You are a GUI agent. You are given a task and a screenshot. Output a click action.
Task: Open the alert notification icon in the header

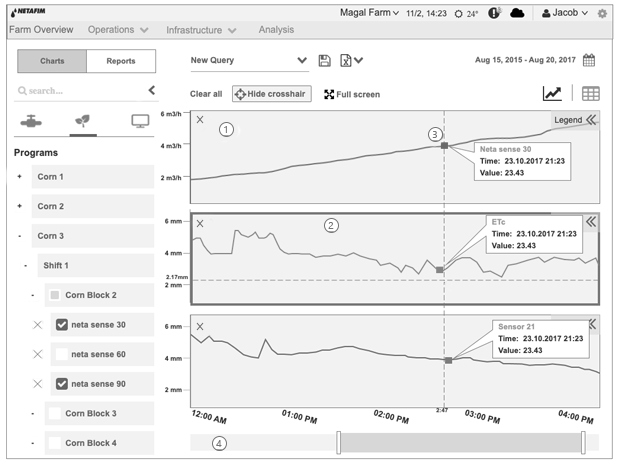(493, 13)
